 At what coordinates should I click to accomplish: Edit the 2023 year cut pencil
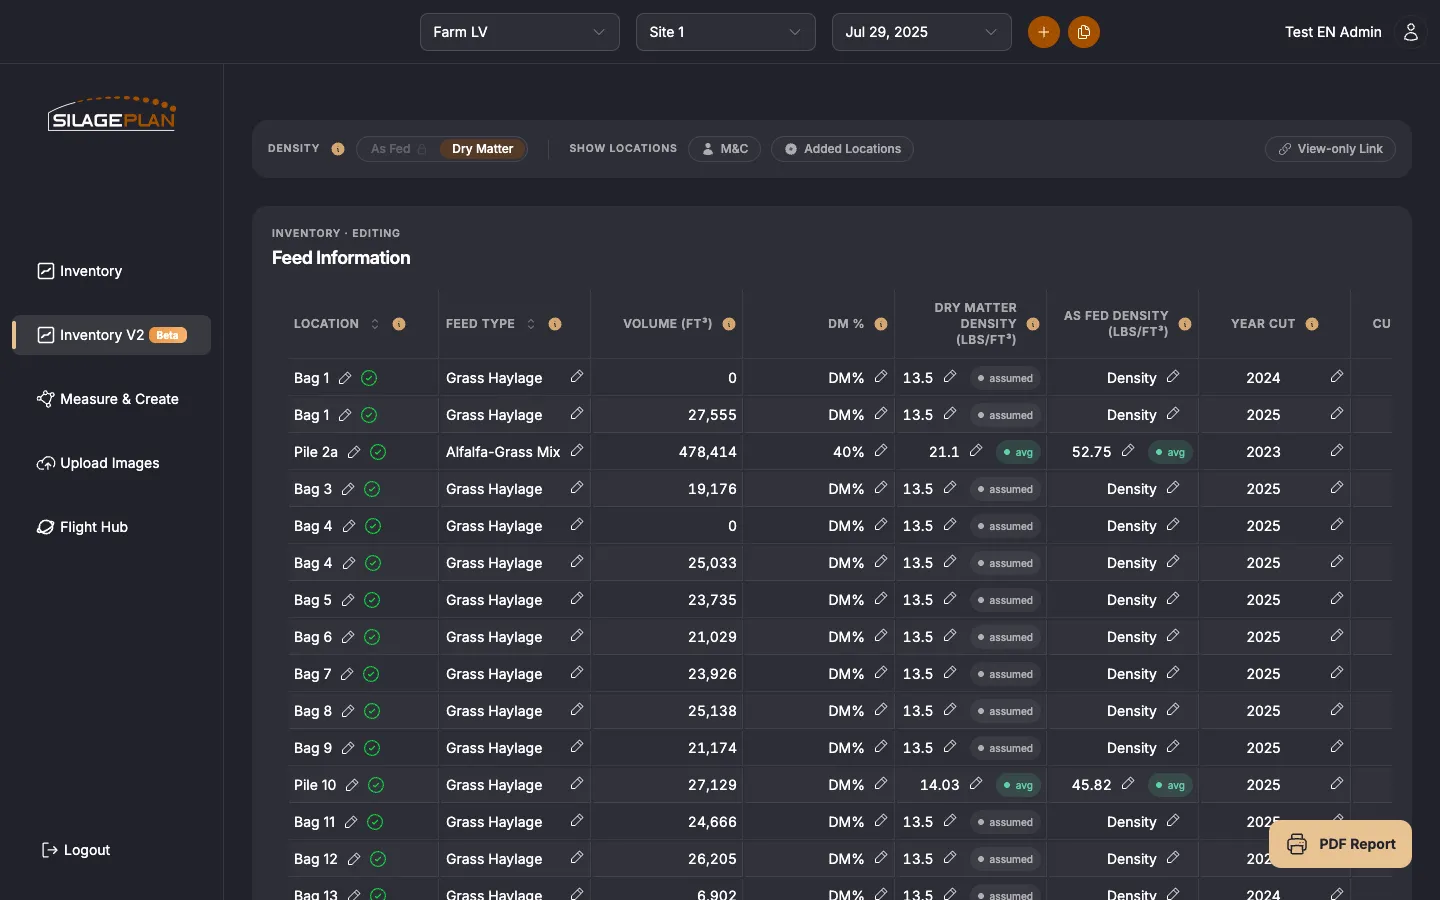point(1337,451)
